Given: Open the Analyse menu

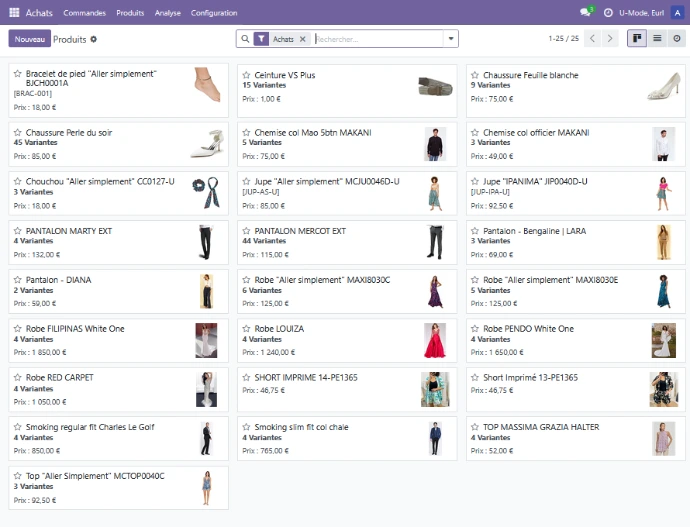Looking at the screenshot, I should (168, 13).
